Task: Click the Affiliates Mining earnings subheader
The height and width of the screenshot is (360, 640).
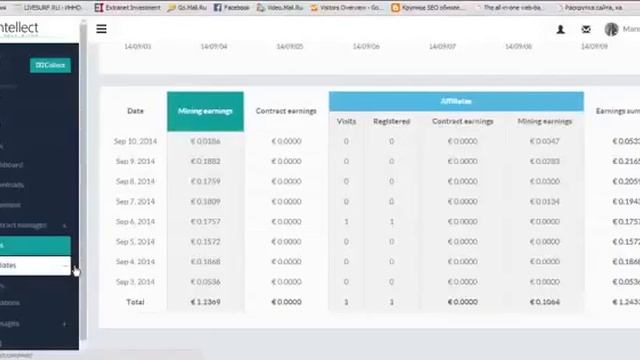Action: (544, 121)
